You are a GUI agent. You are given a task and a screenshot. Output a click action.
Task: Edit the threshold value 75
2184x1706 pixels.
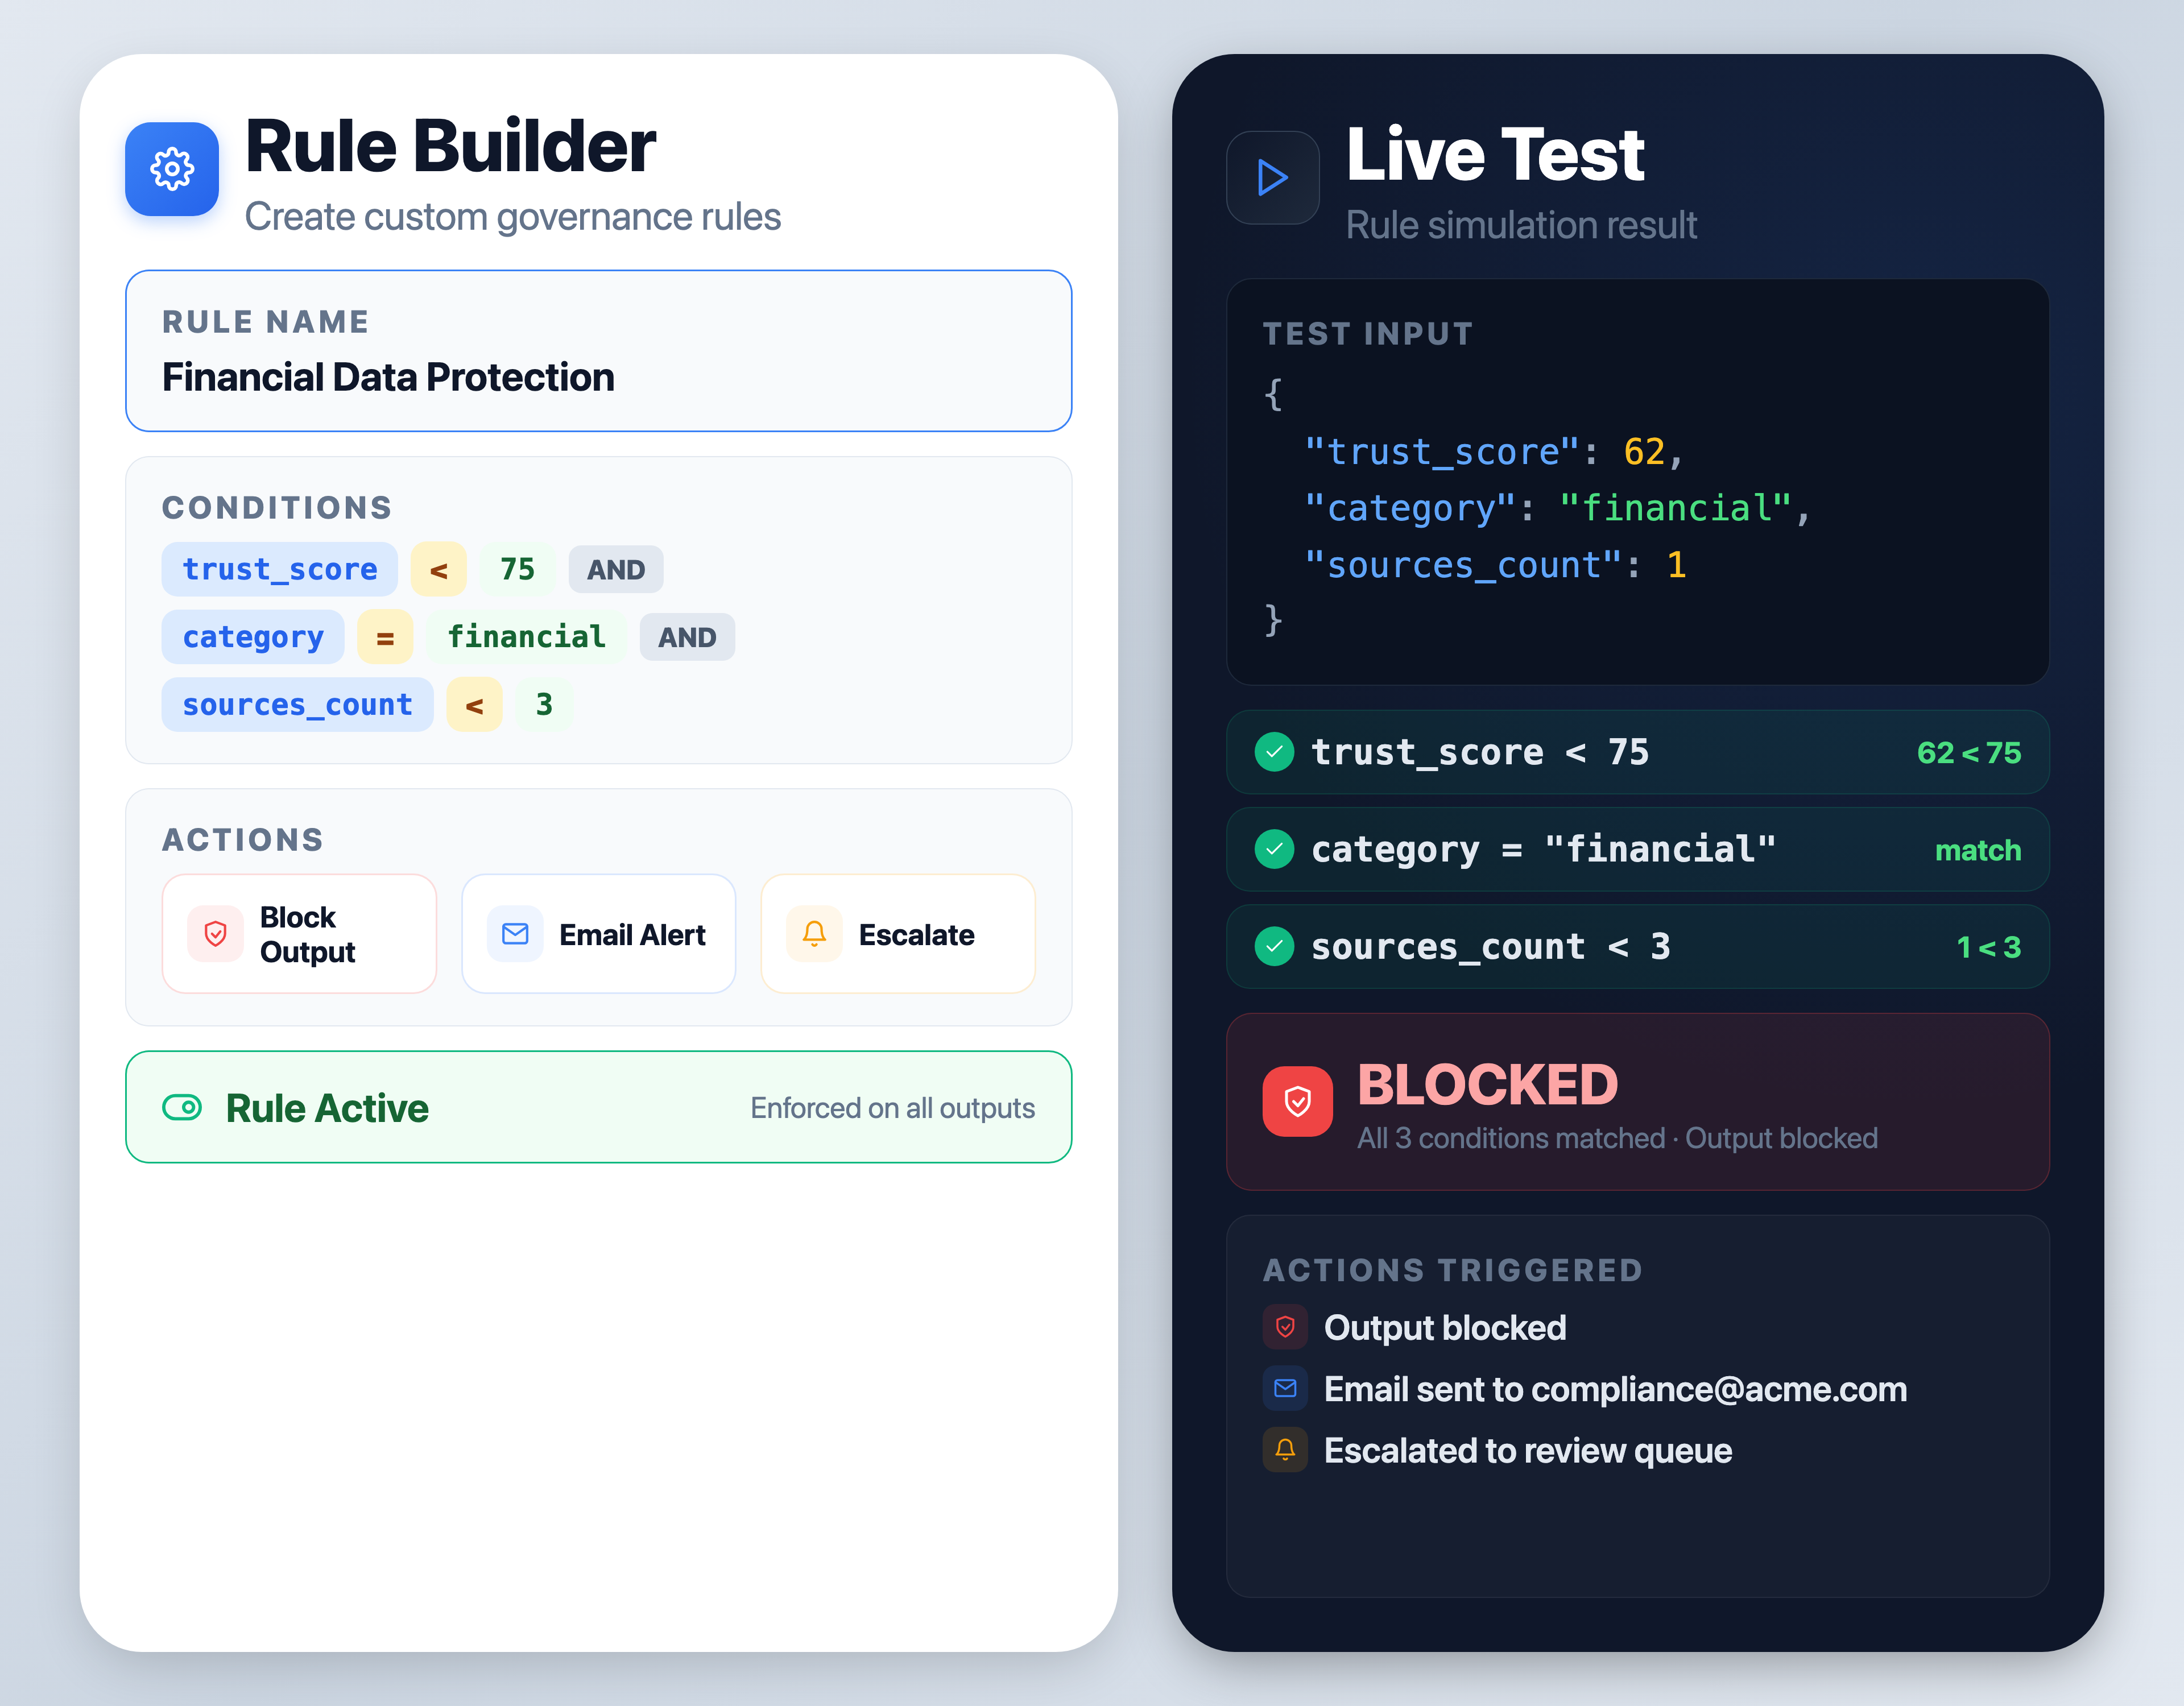click(x=517, y=569)
